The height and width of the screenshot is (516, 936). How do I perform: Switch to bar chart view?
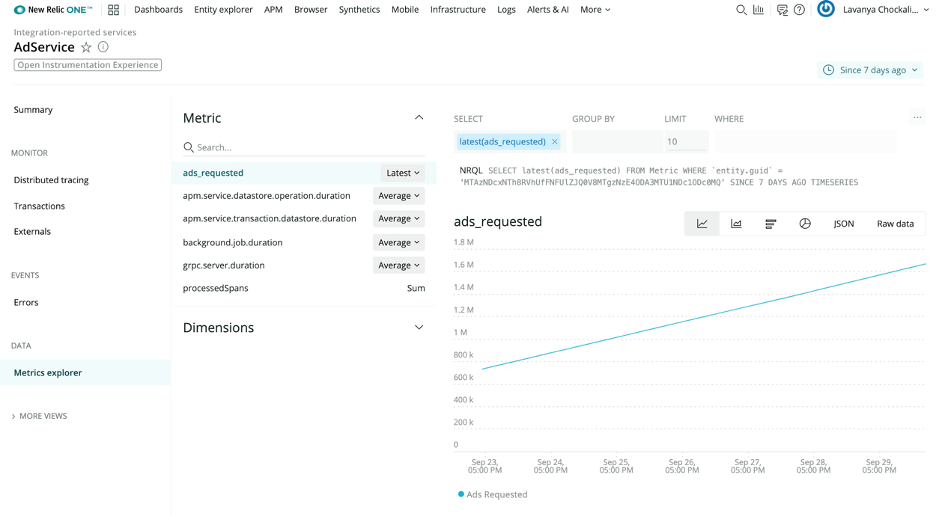click(x=771, y=224)
